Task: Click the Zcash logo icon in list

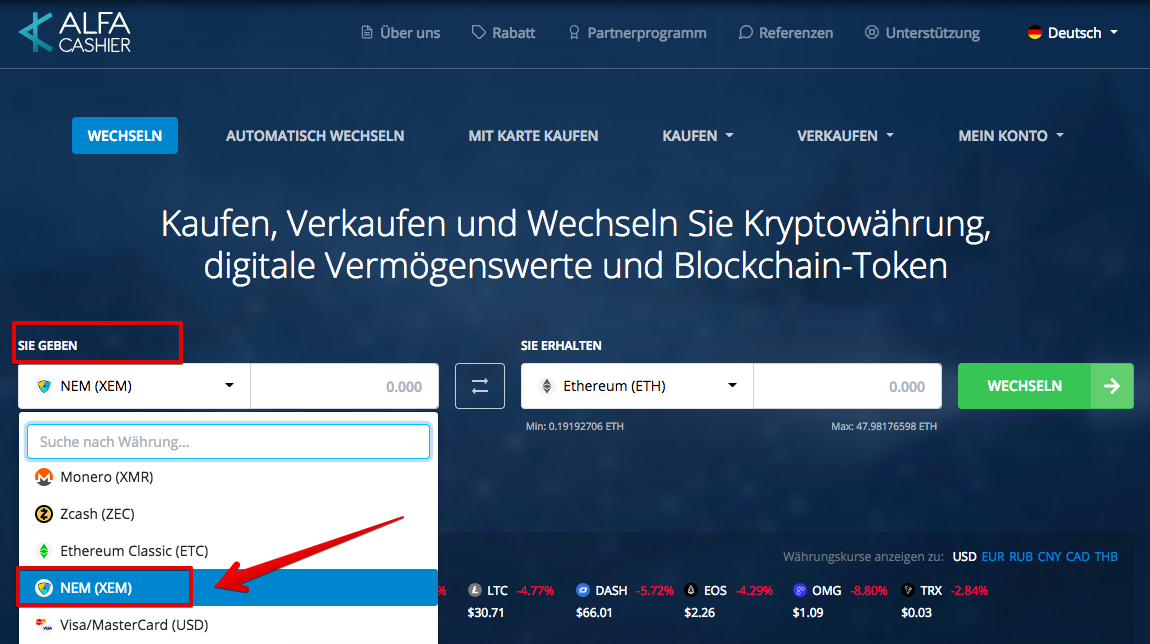Action: click(44, 513)
